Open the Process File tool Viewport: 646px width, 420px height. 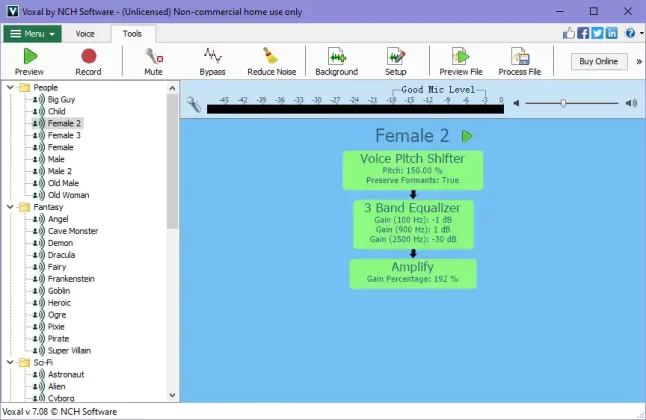coord(520,61)
